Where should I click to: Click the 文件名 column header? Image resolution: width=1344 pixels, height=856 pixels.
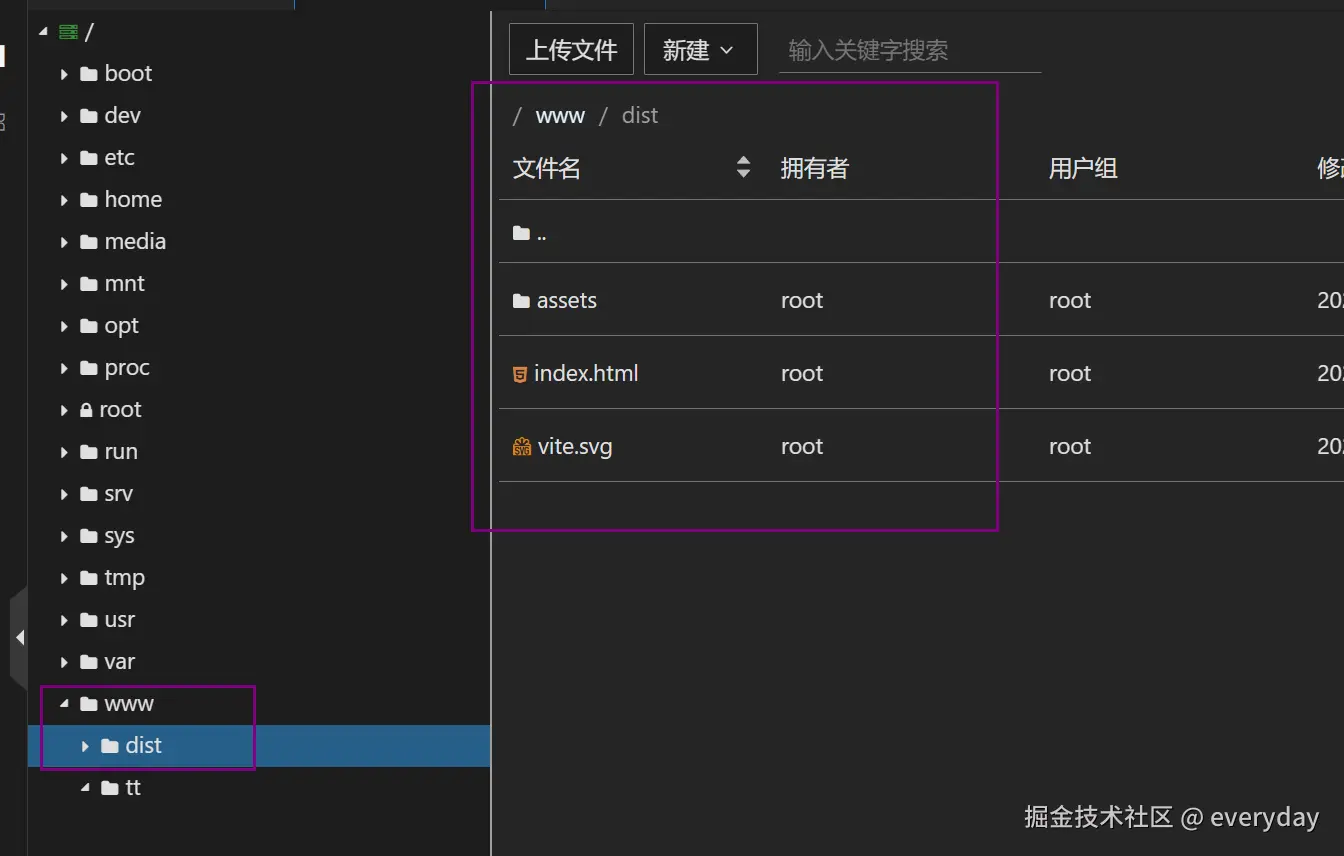click(546, 168)
